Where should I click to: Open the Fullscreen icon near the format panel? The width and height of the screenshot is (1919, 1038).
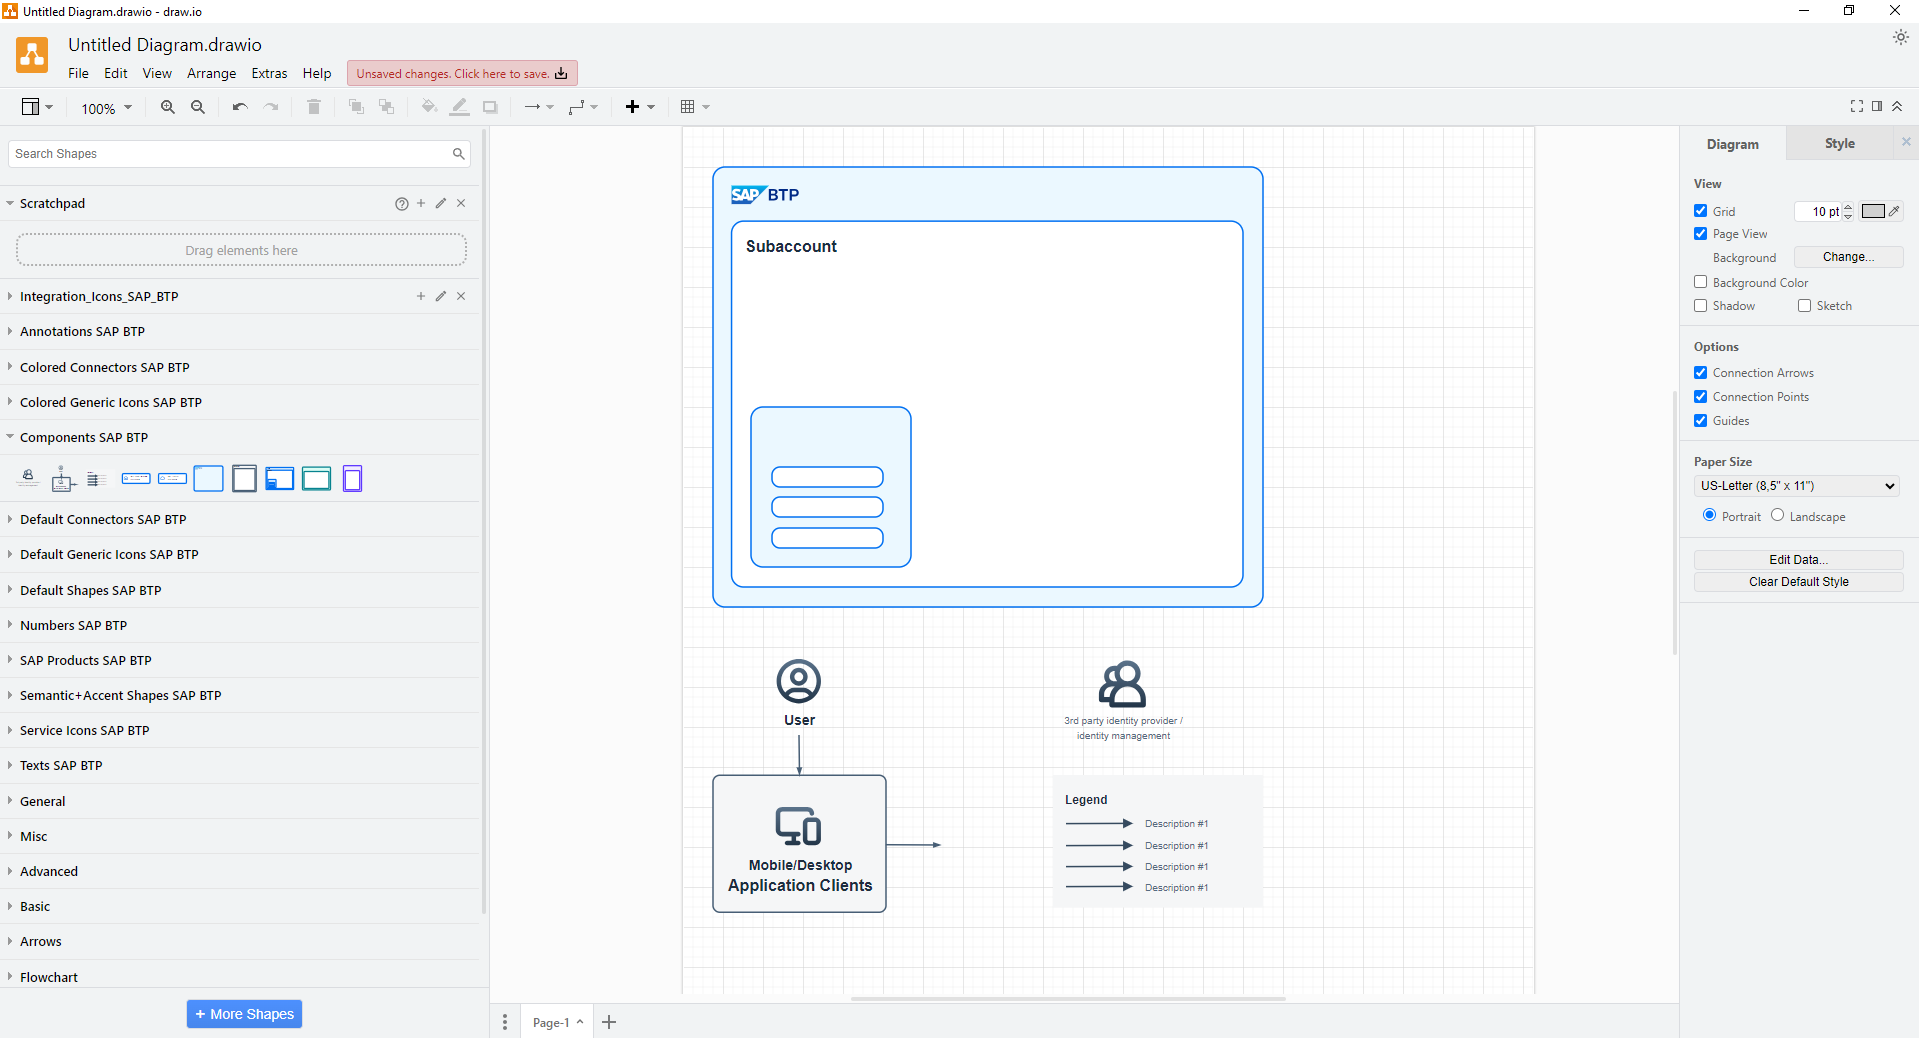tap(1856, 106)
